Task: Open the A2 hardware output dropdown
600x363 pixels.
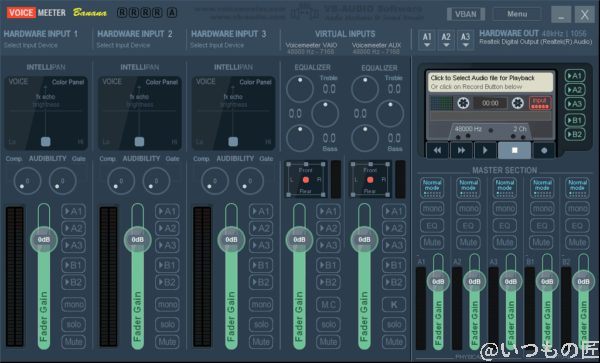Action: (x=446, y=40)
